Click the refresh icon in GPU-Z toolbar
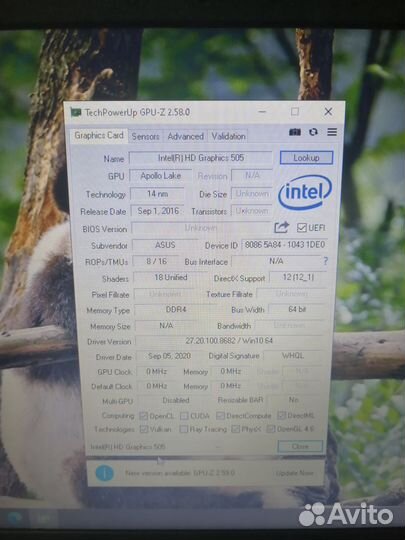 click(313, 132)
